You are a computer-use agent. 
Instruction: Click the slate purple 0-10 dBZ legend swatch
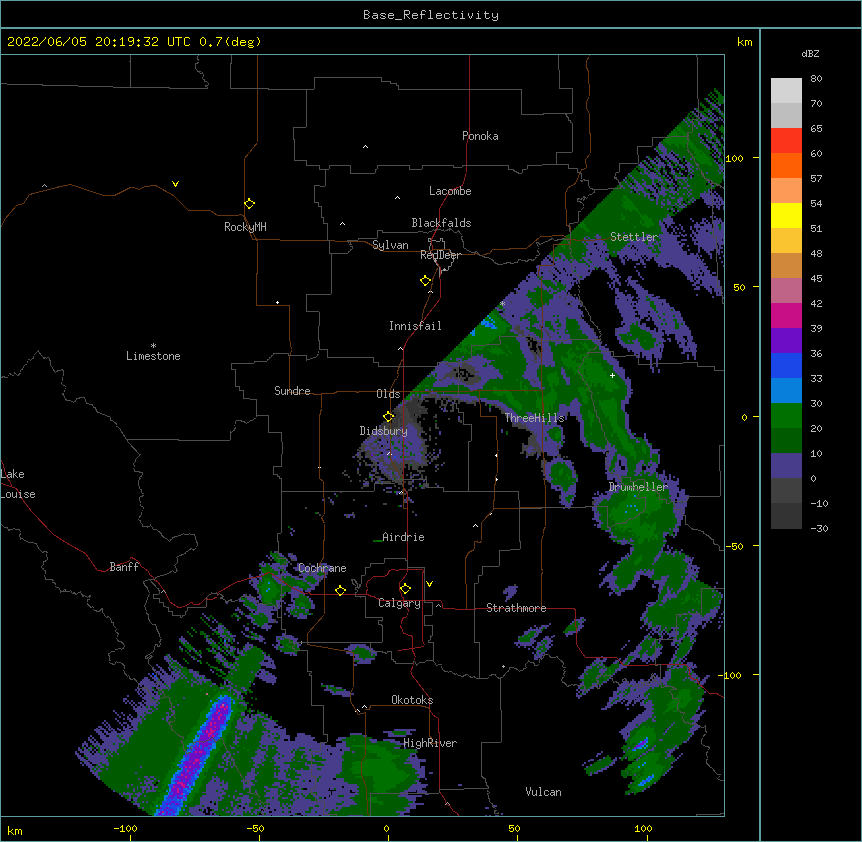pos(786,466)
